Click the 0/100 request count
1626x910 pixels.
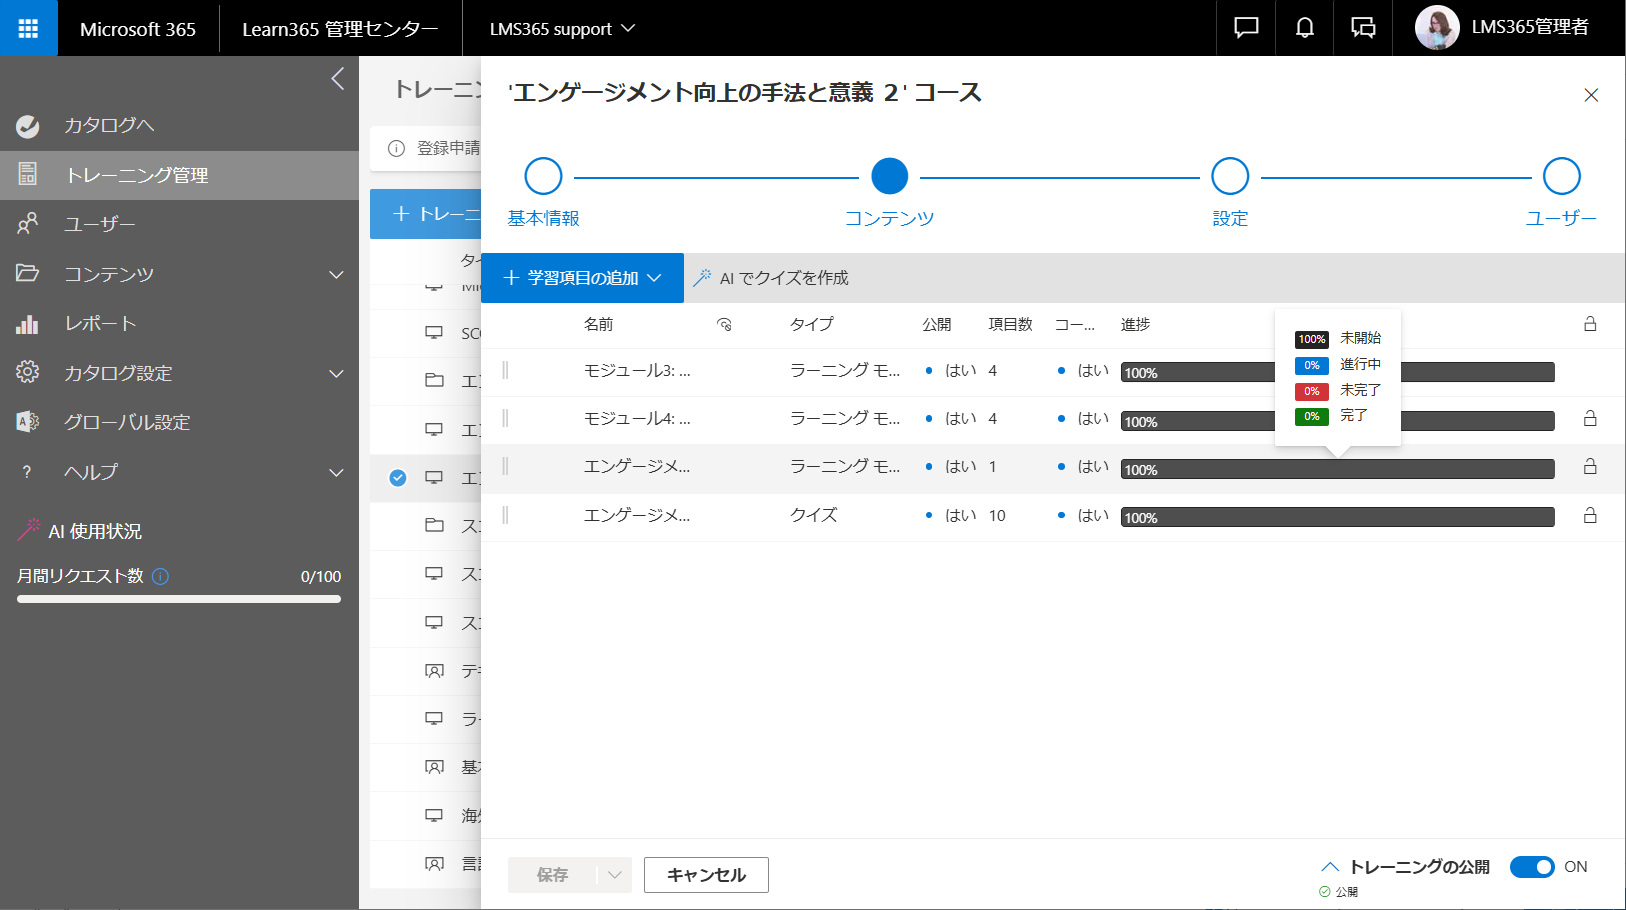[x=321, y=576]
